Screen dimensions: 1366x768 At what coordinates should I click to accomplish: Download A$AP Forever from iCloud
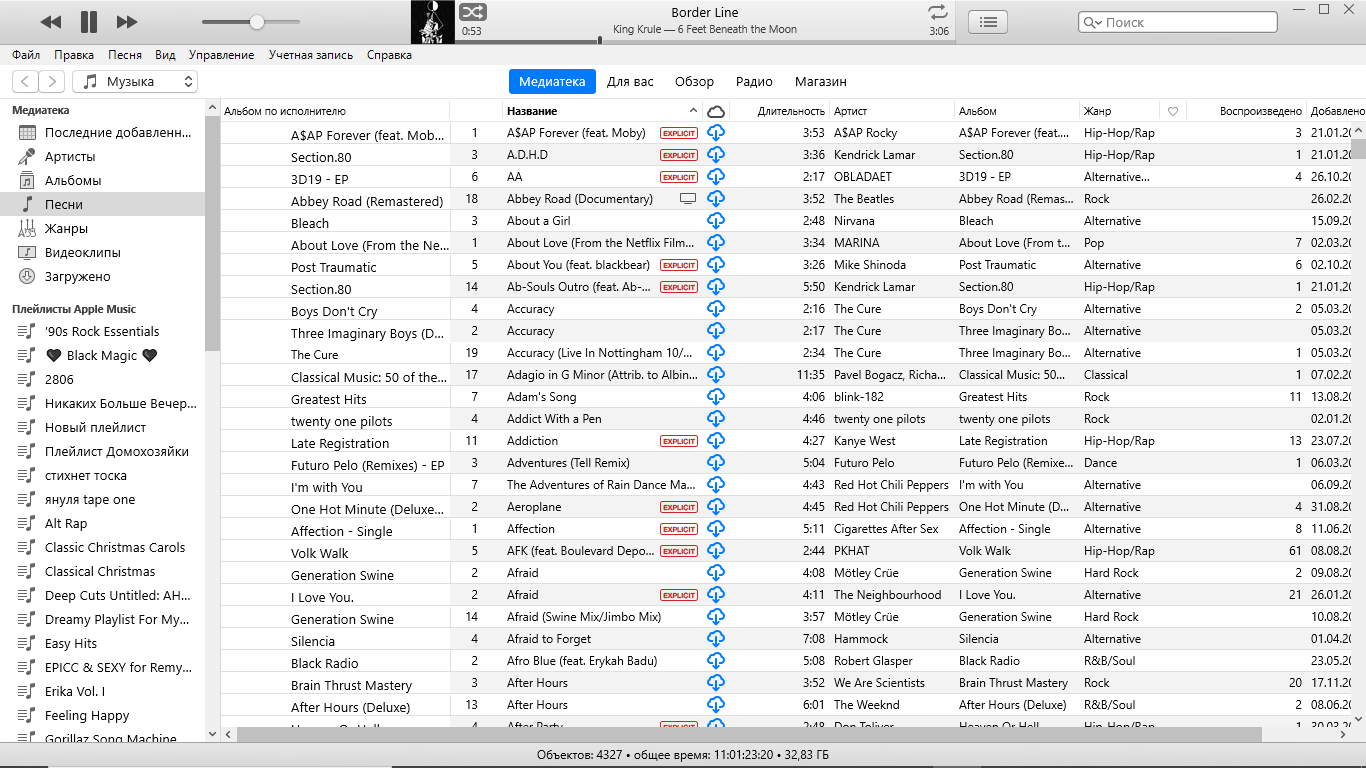click(x=716, y=133)
